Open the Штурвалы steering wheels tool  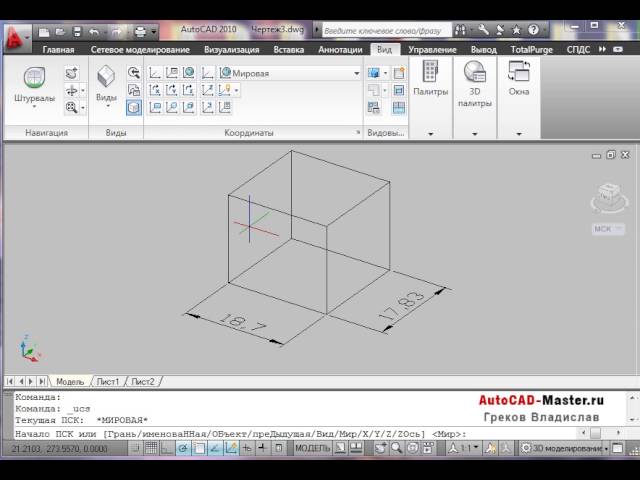(x=34, y=84)
